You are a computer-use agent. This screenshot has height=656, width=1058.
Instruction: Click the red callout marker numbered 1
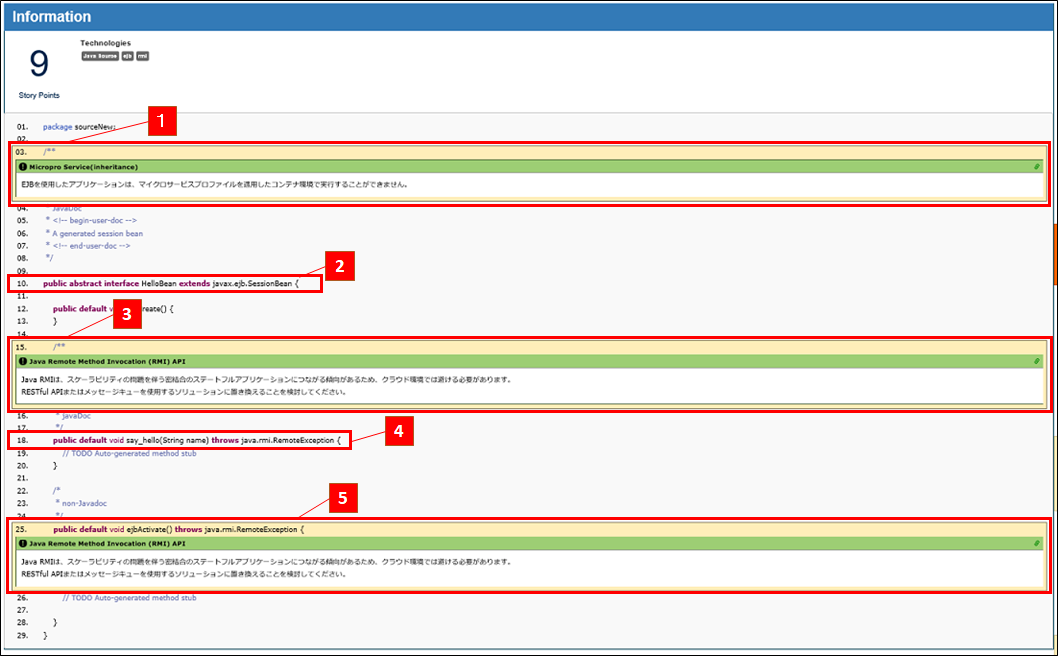point(162,122)
